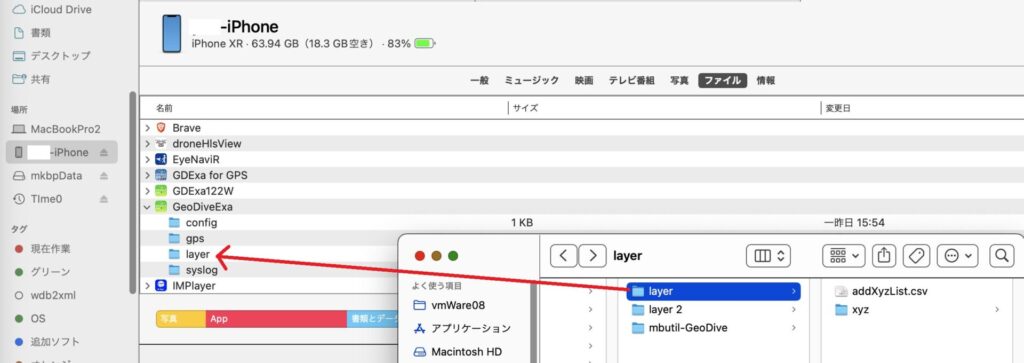Image resolution: width=1024 pixels, height=363 pixels.
Task: Click the syslog folder icon under GeoDiveExa
Action: coord(174,270)
